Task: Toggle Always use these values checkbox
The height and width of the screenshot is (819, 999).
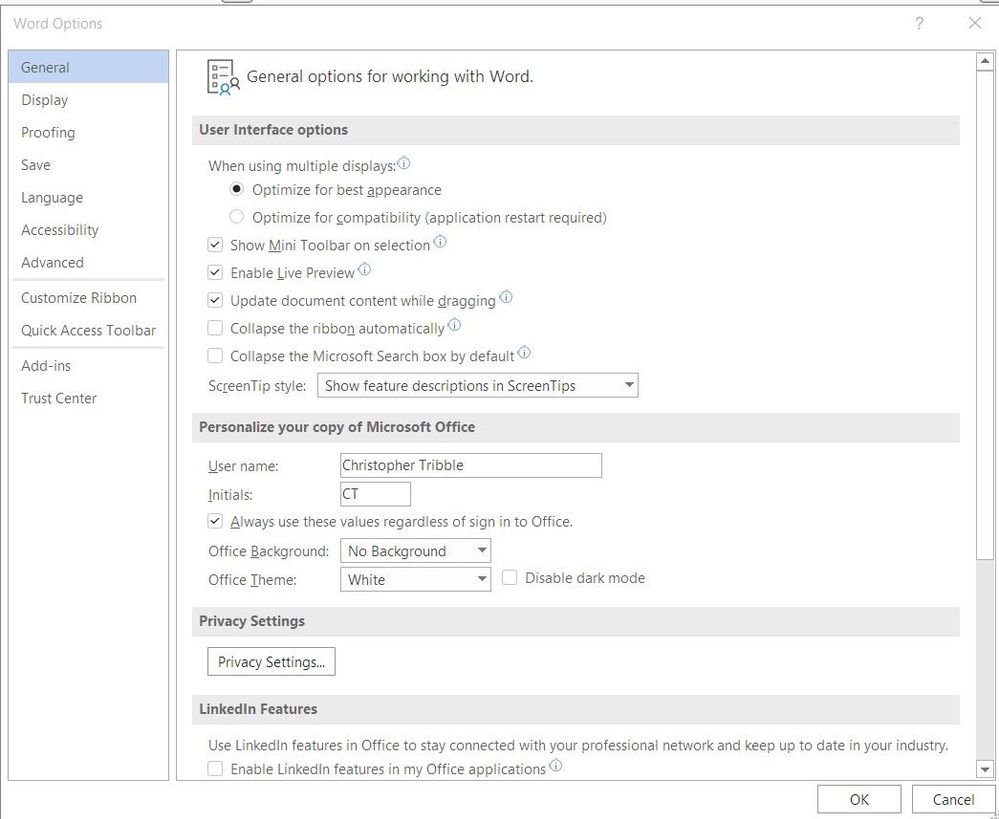Action: coord(215,521)
